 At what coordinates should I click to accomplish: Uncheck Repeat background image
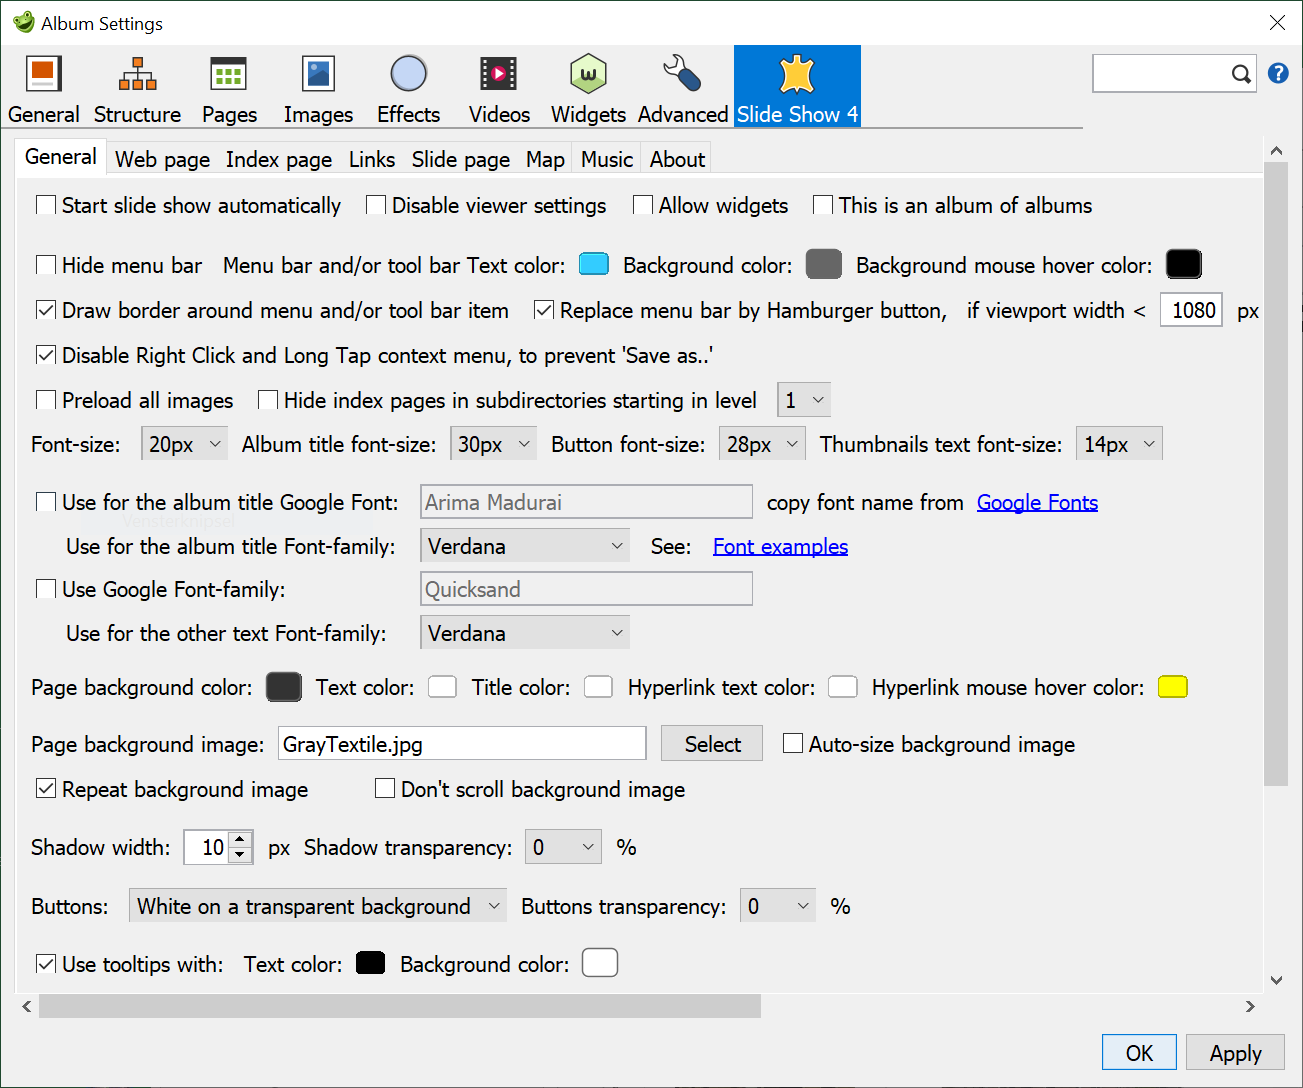tap(46, 789)
